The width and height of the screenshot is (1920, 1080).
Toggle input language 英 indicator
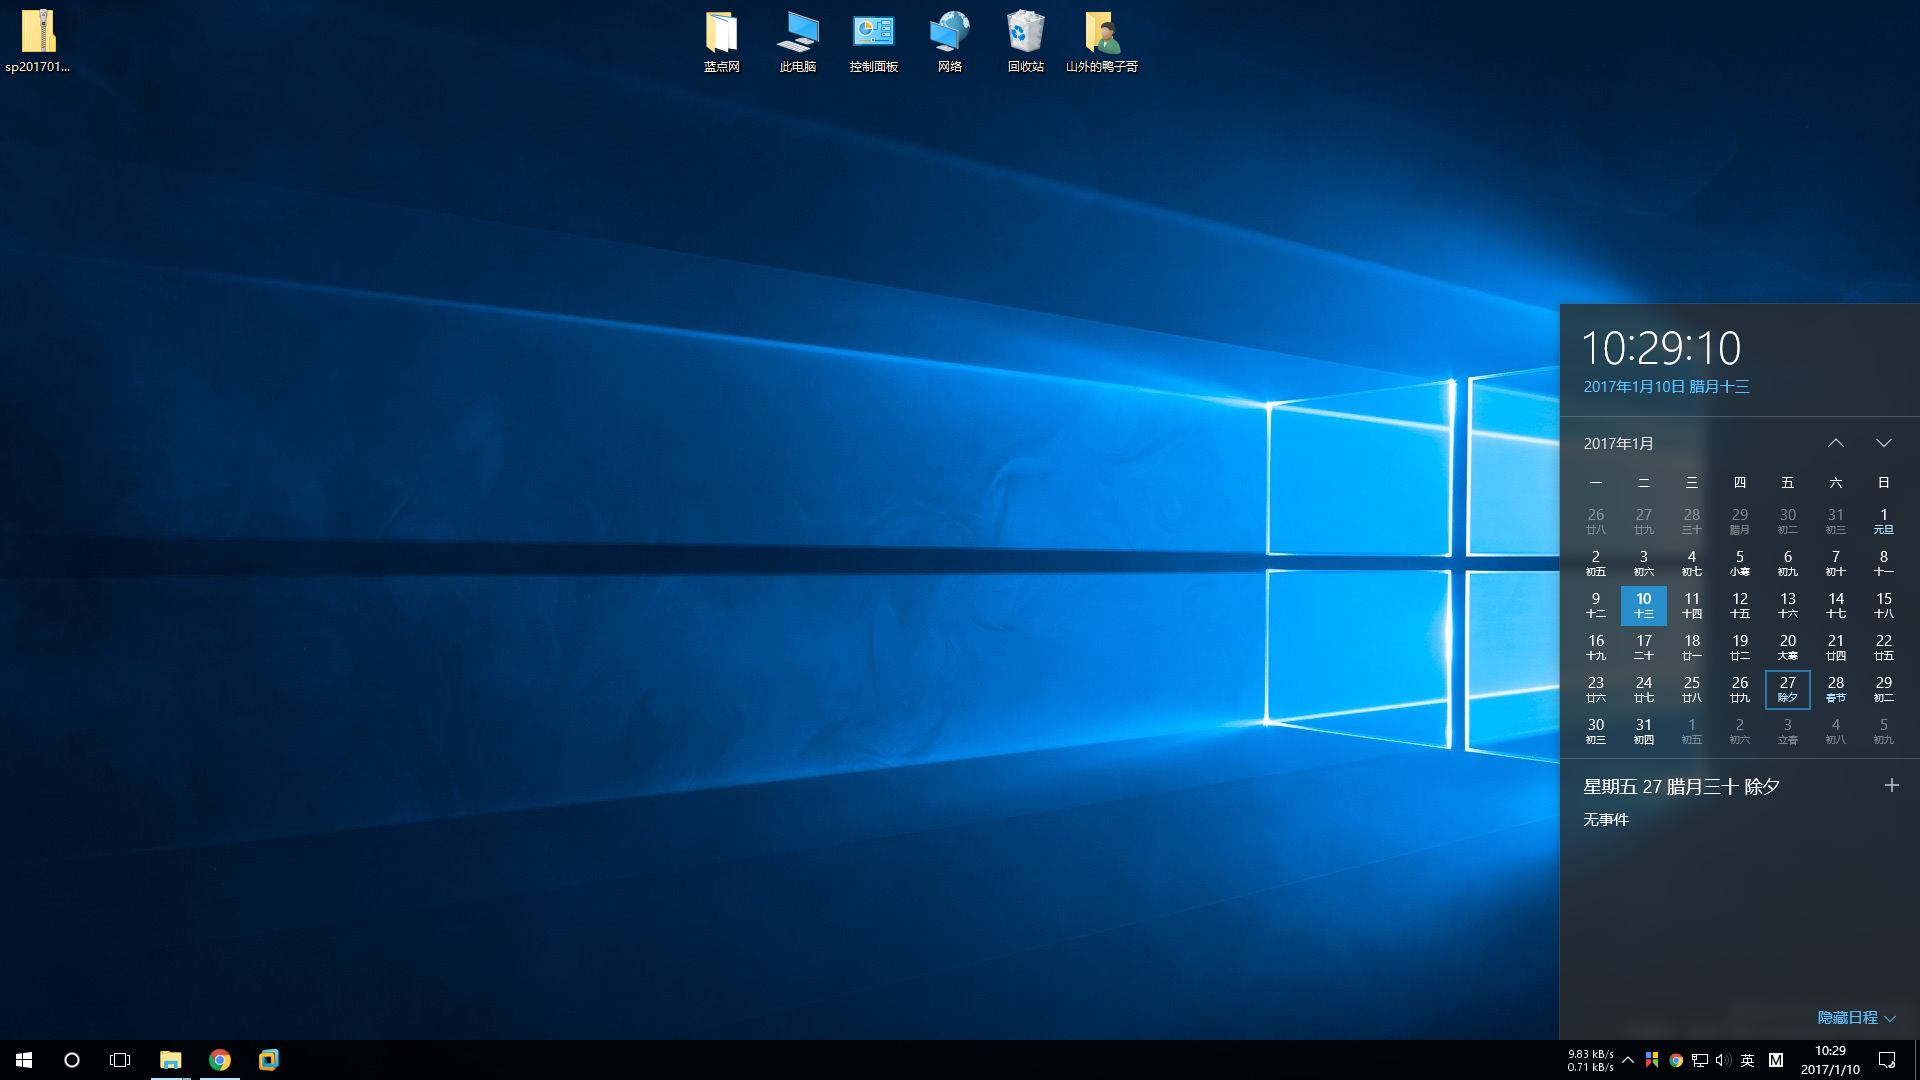(x=1747, y=1060)
